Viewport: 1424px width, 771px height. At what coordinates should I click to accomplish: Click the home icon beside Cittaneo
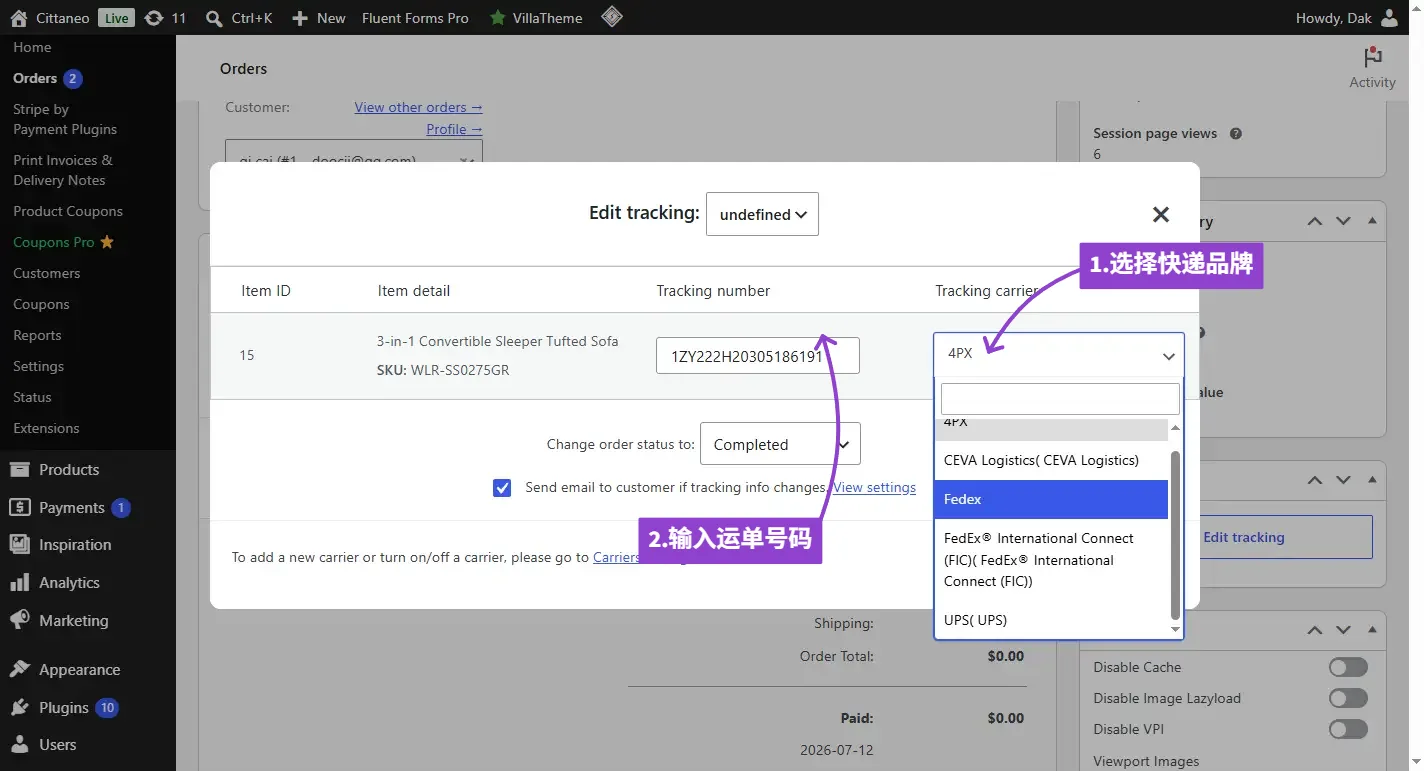click(x=19, y=18)
